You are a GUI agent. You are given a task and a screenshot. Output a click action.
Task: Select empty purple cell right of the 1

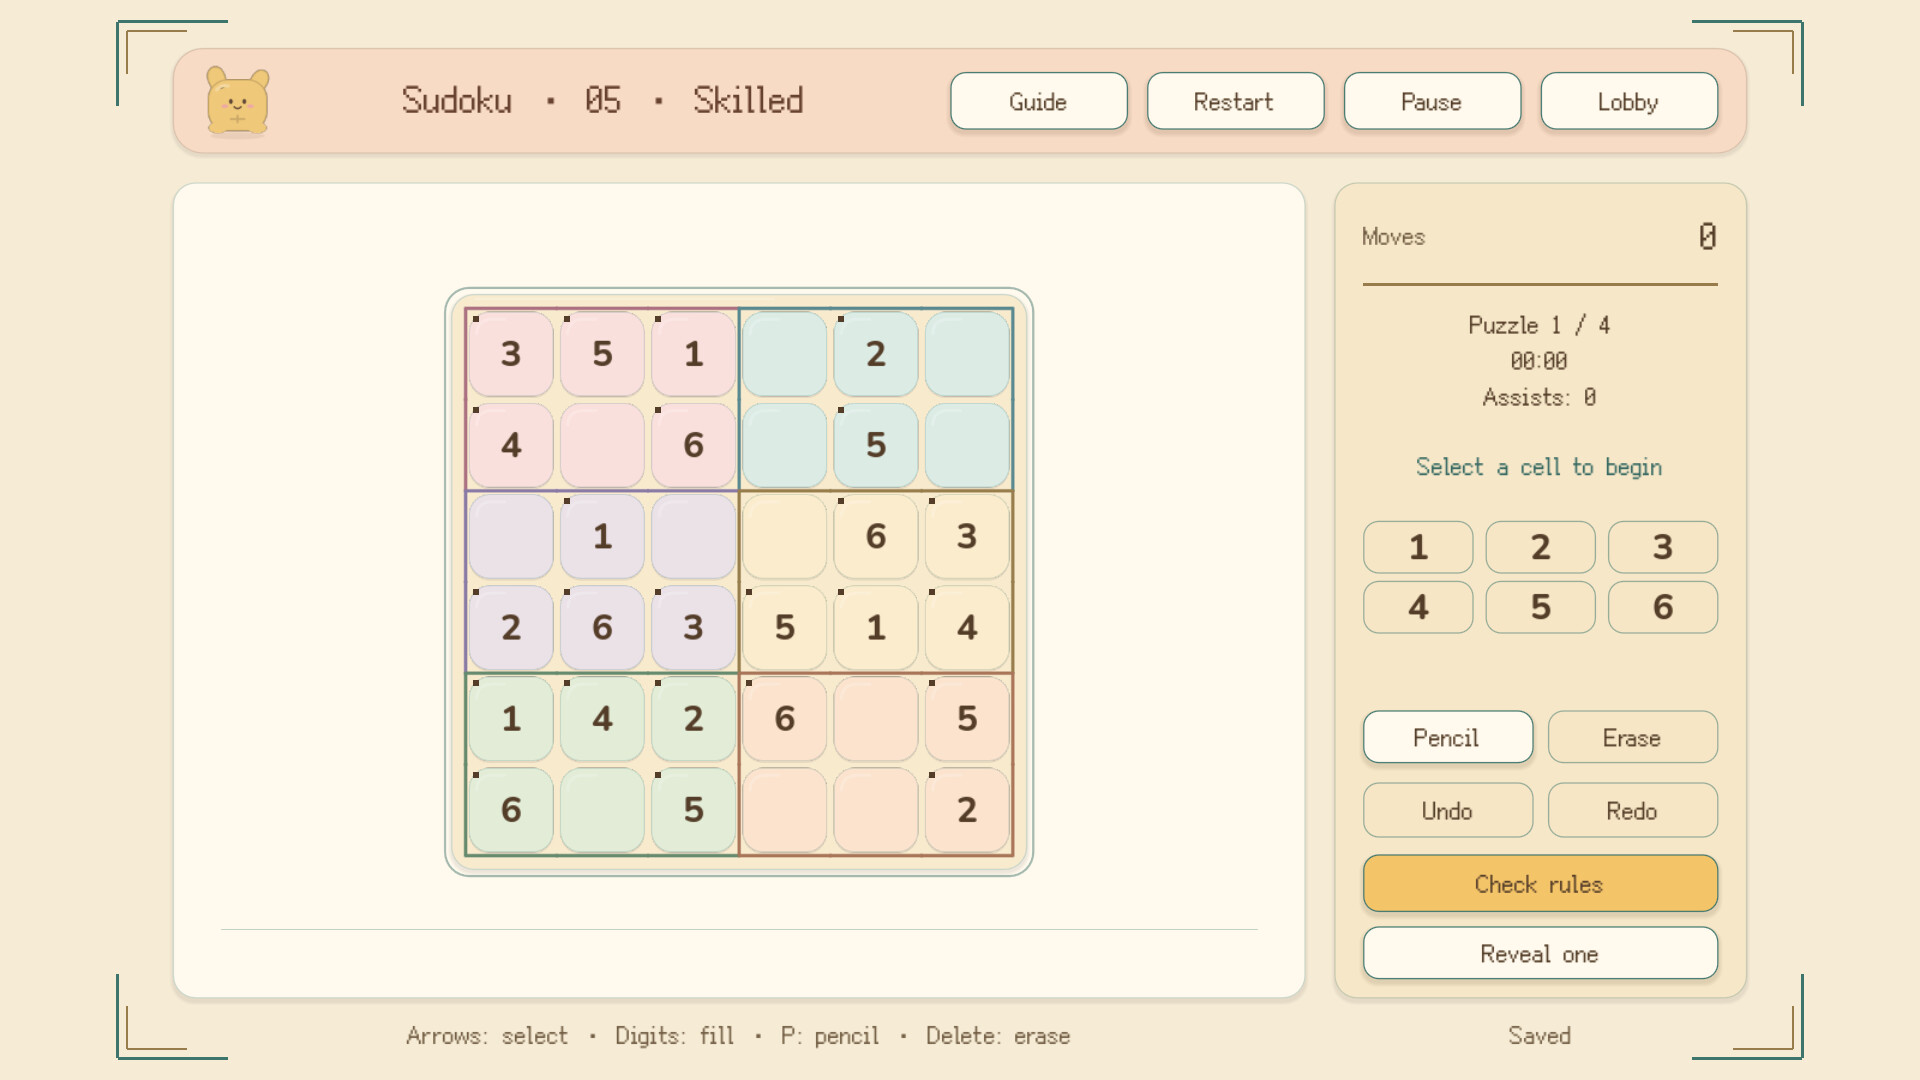point(693,536)
